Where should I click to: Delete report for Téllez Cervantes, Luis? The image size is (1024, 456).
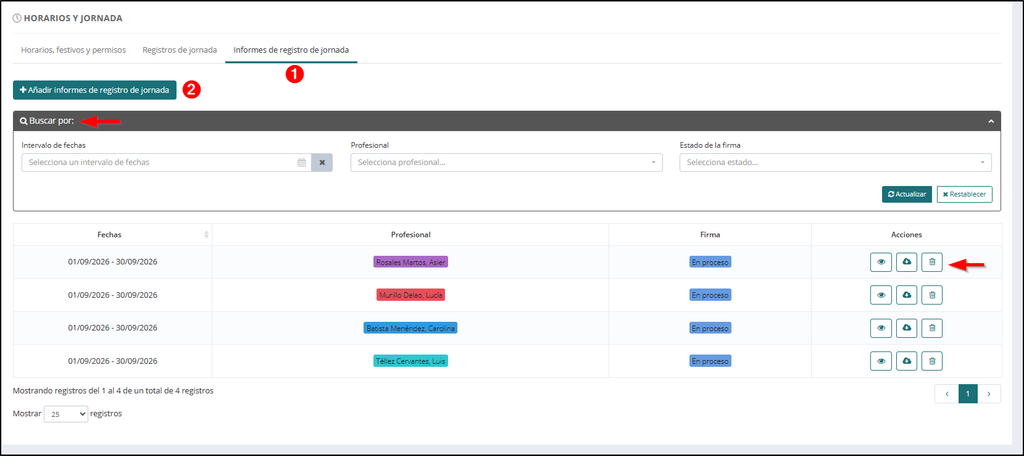pyautogui.click(x=932, y=361)
